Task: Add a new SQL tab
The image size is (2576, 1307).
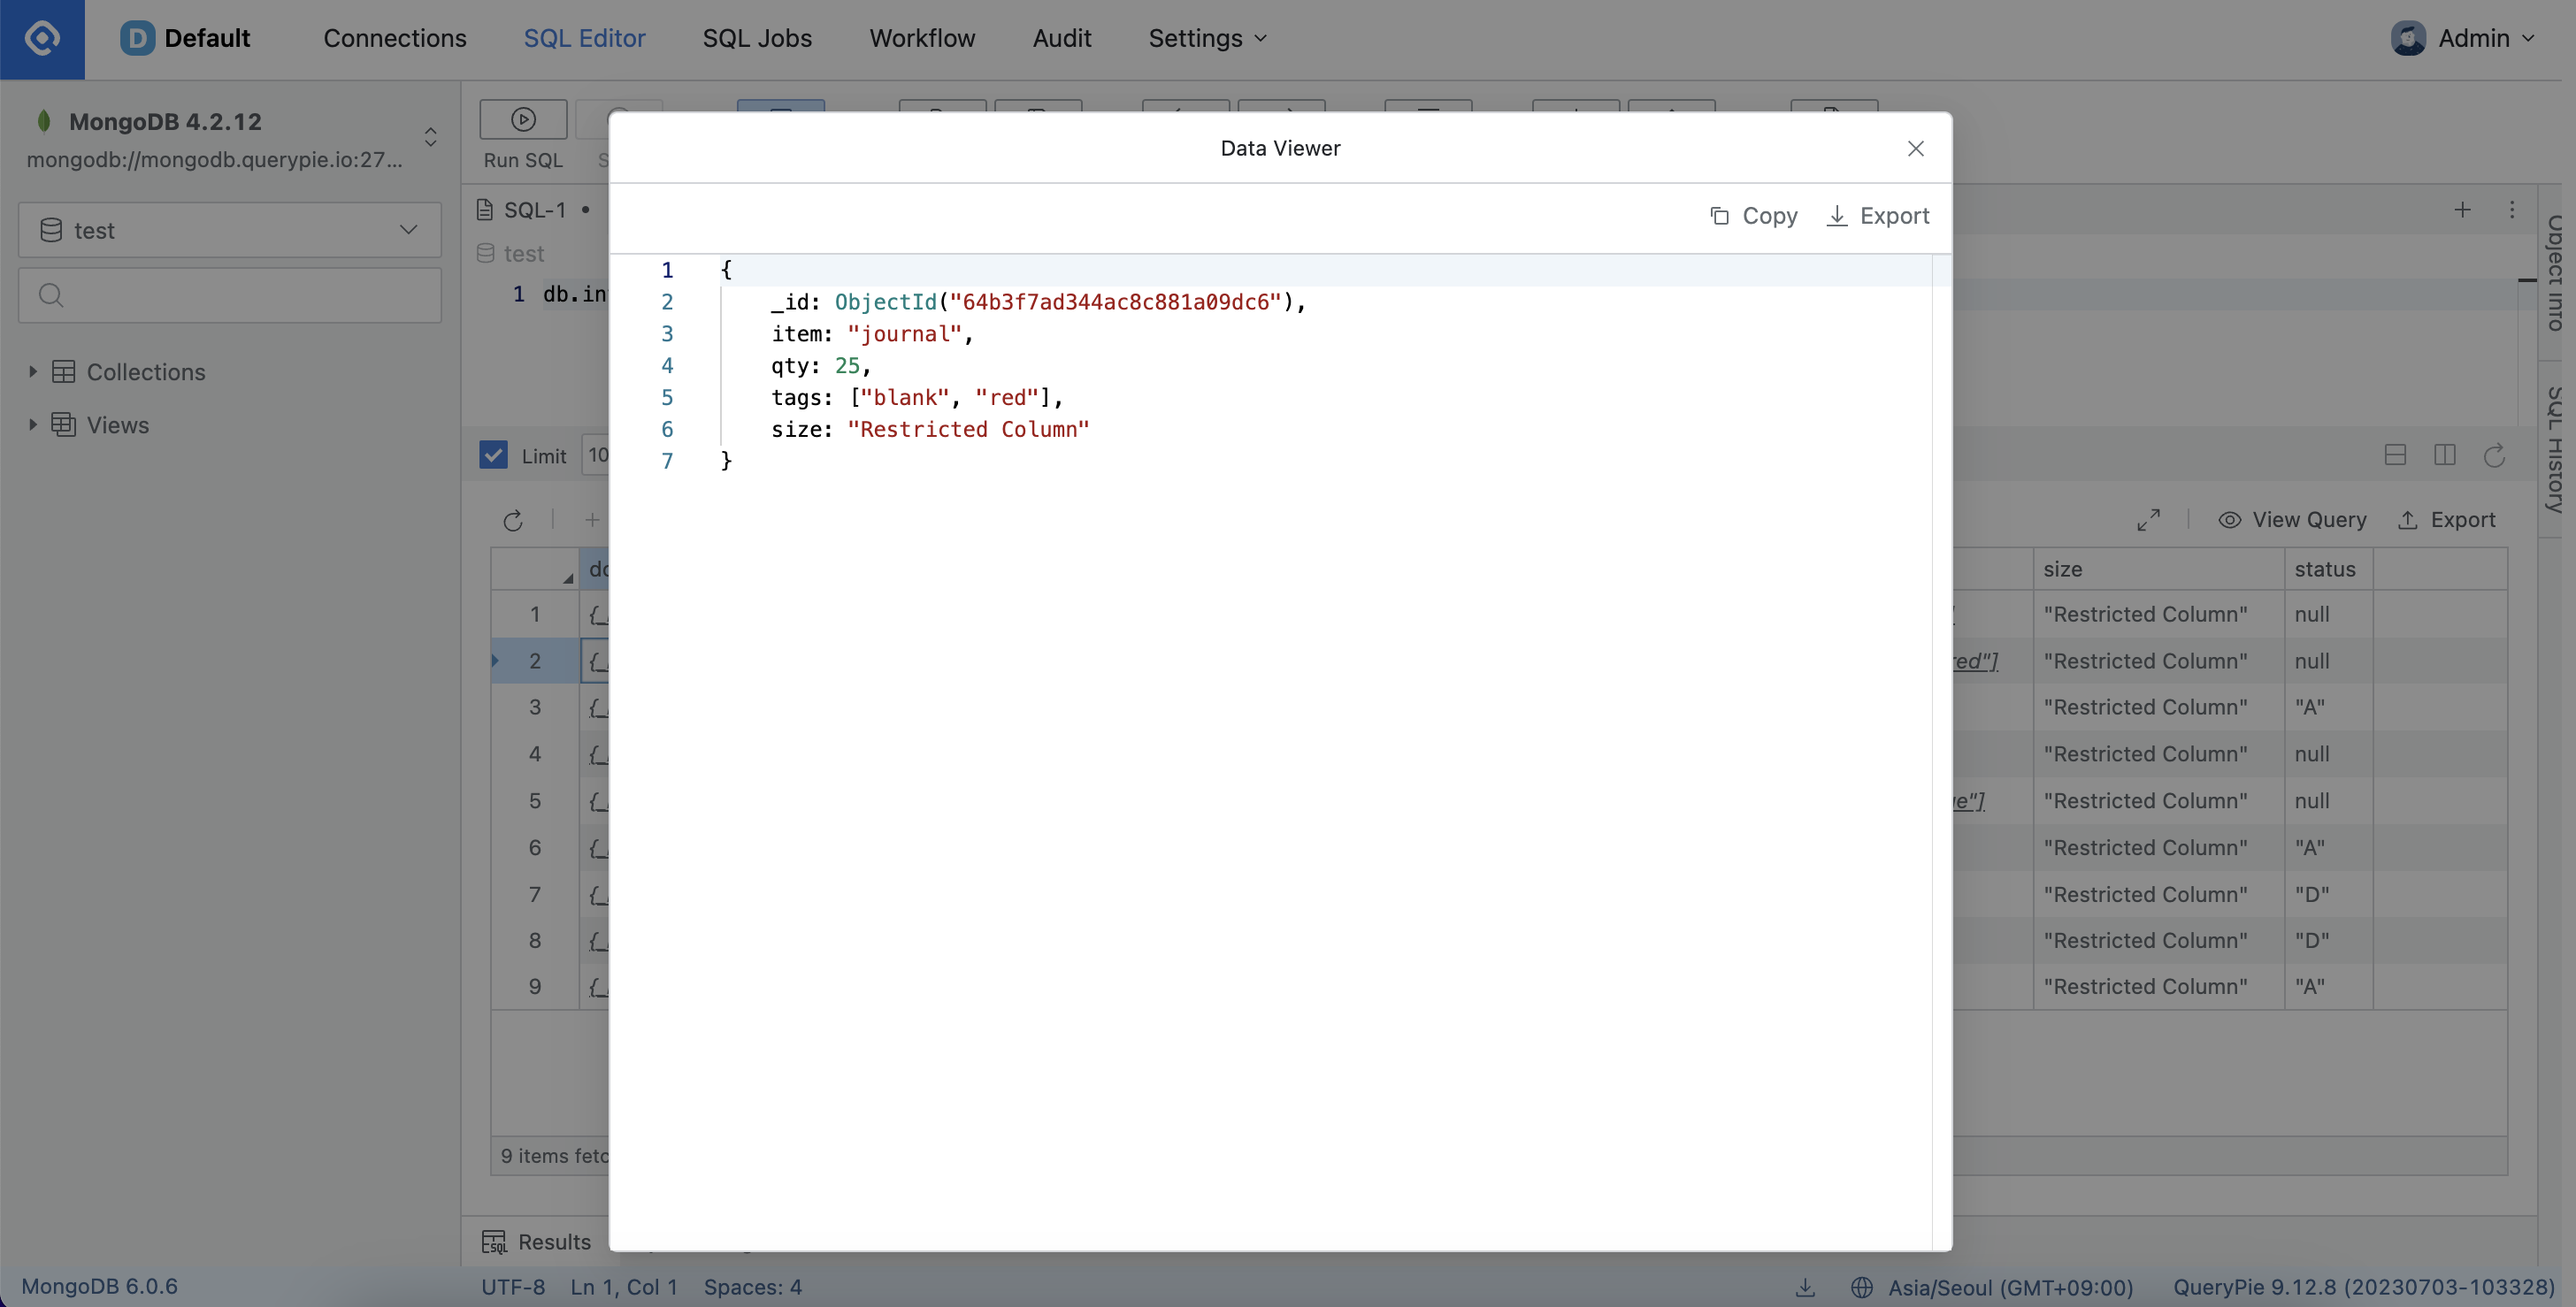Action: 2462,210
